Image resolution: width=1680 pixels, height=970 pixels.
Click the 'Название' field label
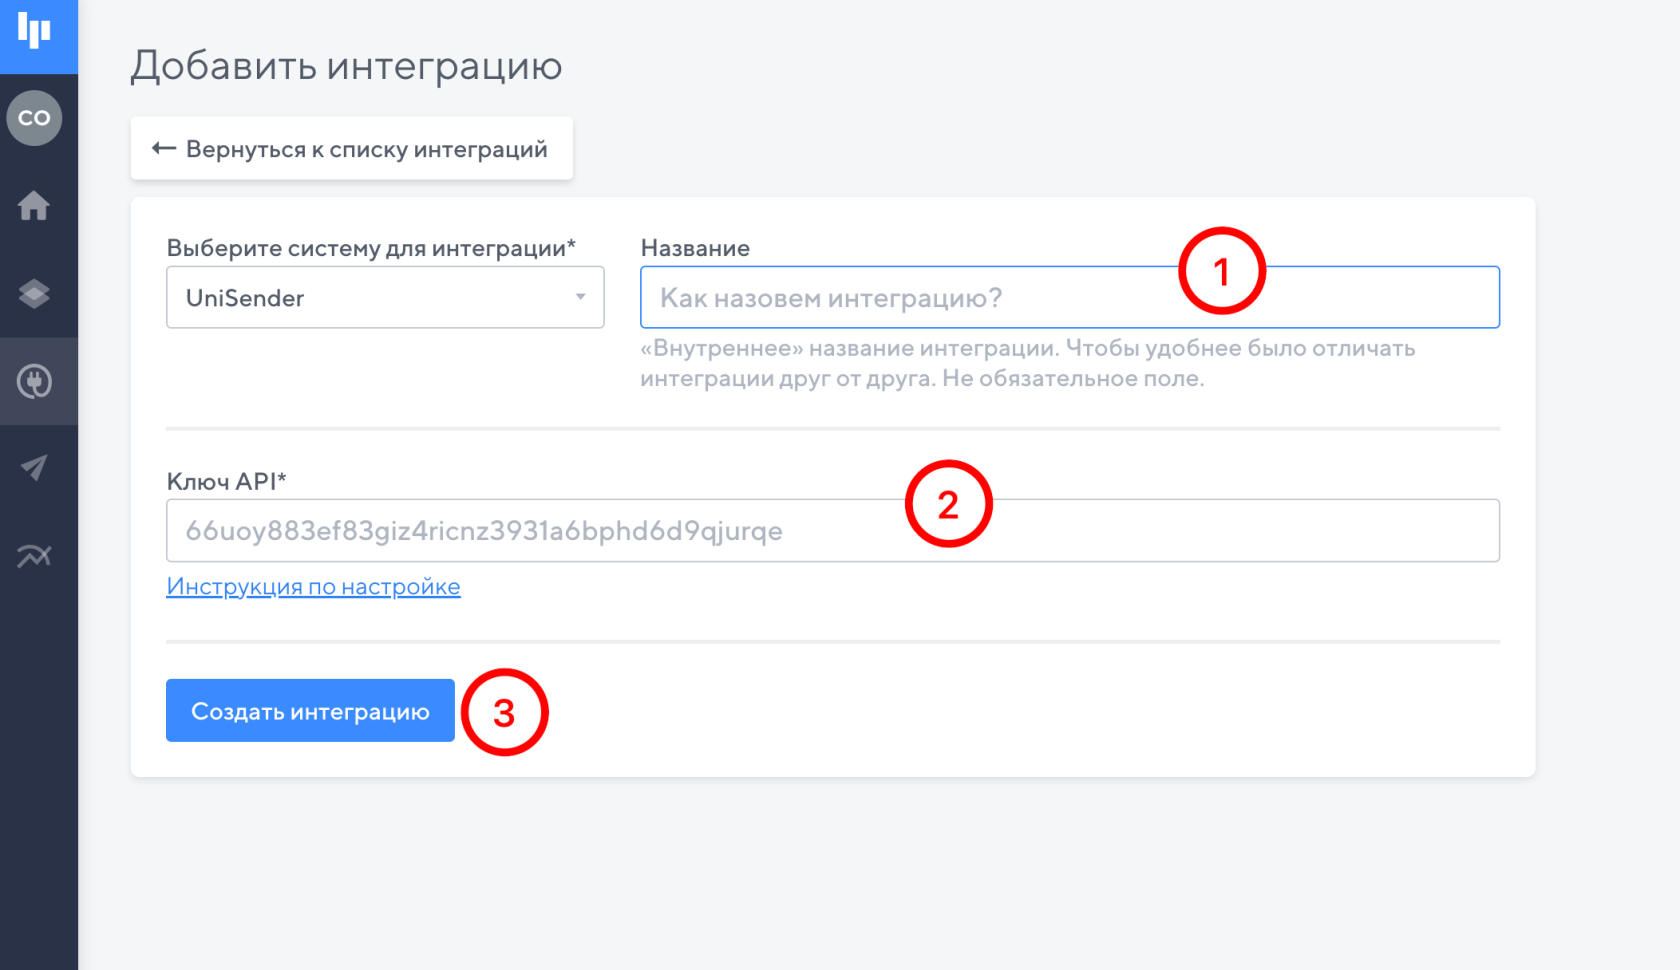695,248
